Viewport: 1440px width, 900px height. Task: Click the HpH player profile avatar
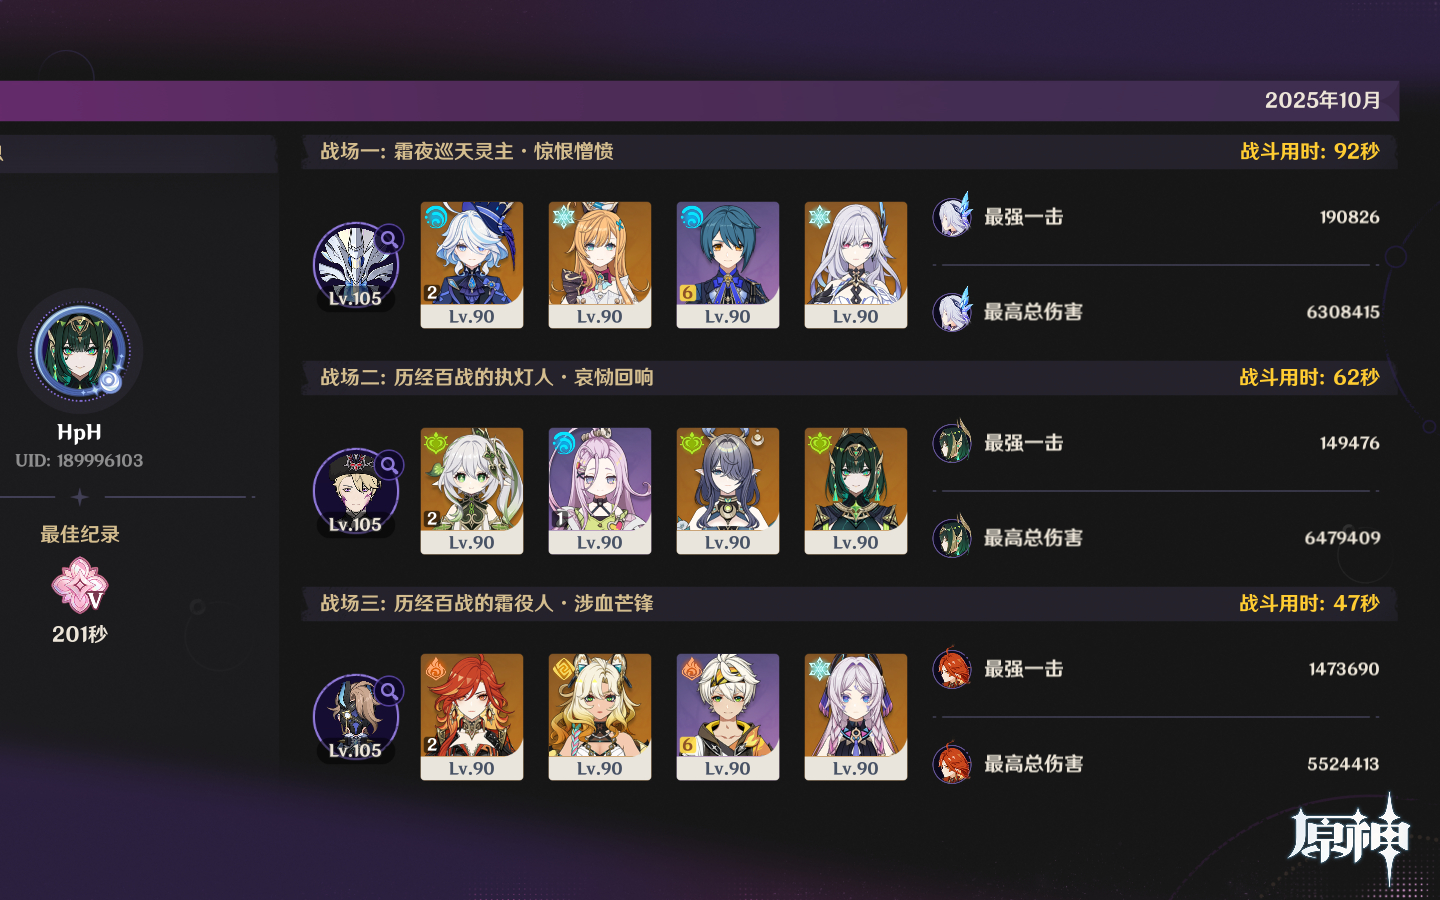tap(80, 351)
